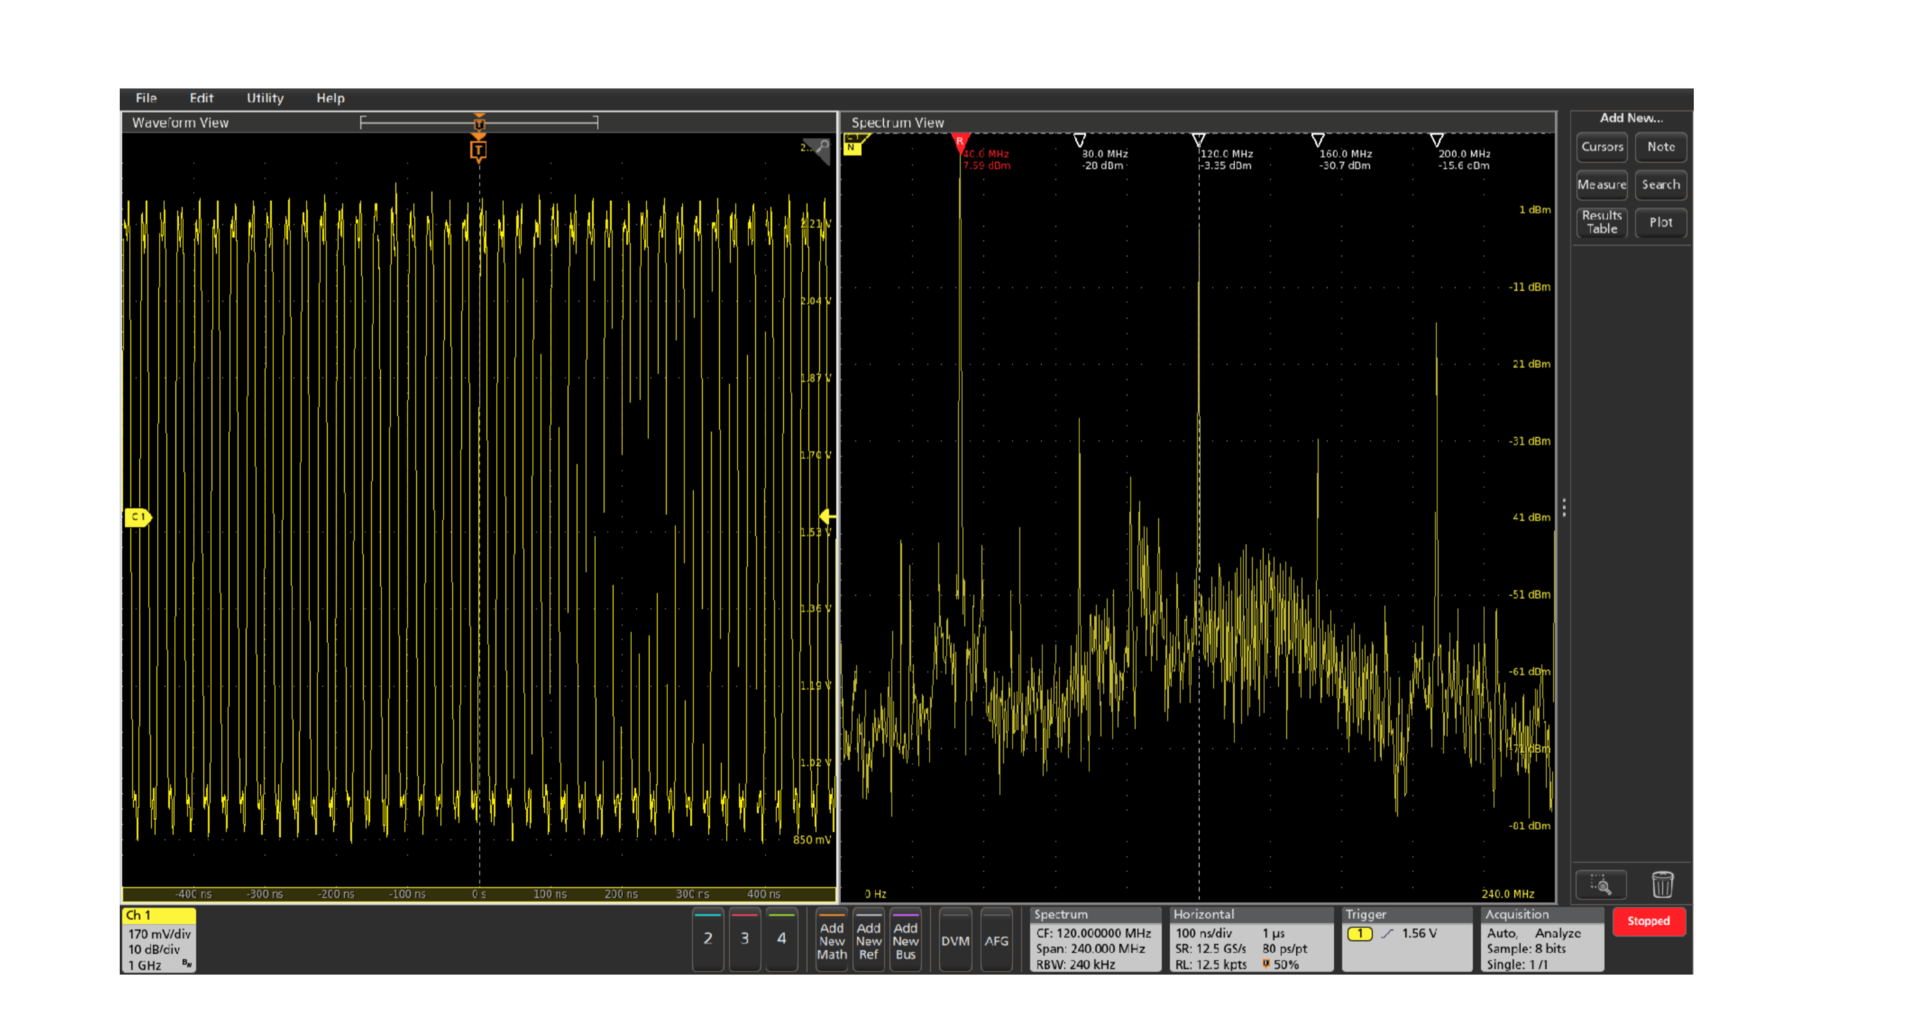Click the -30.7 dBm marker readout
The height and width of the screenshot is (1014, 1920).
[1345, 166]
